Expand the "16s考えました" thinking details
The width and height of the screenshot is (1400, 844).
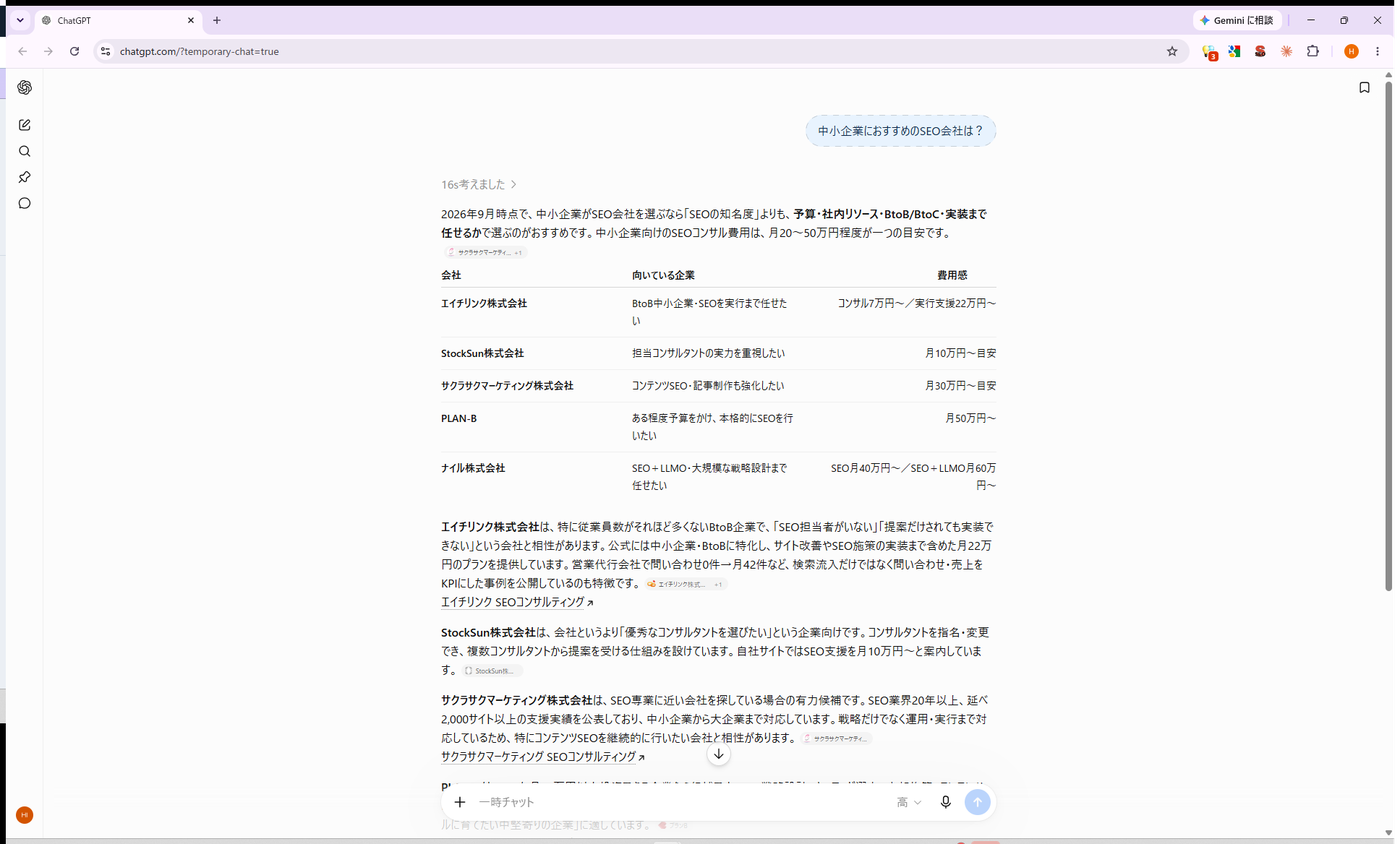479,184
